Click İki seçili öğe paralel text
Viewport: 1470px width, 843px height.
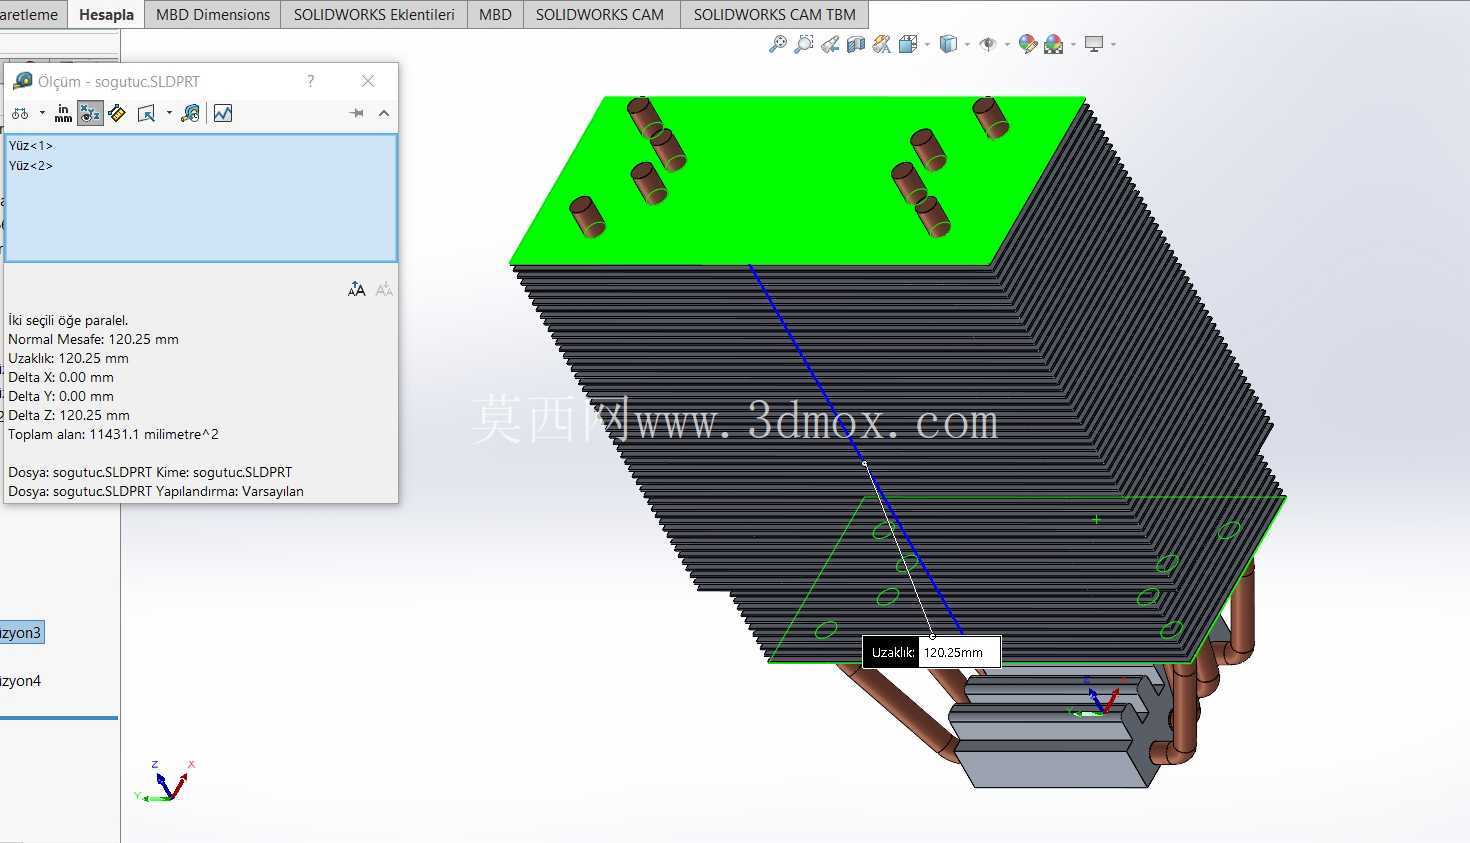68,321
